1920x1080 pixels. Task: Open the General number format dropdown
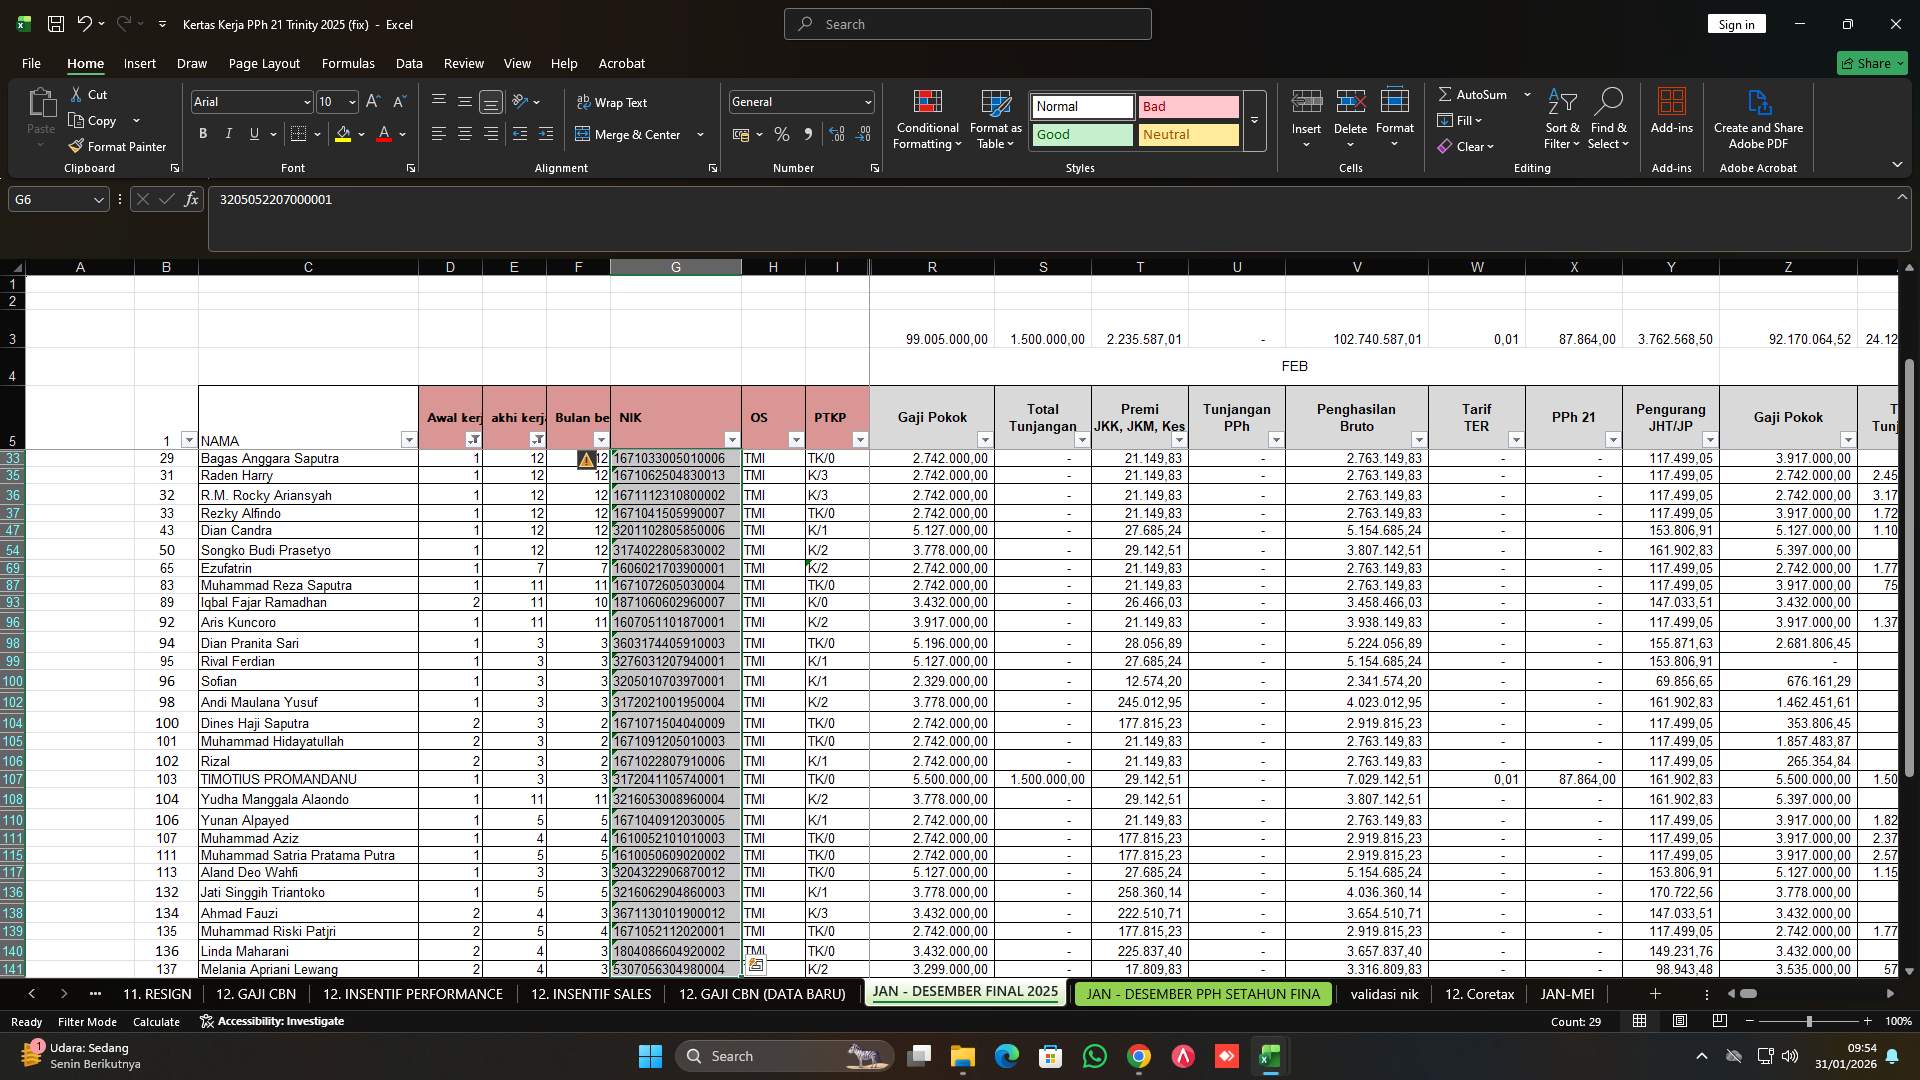tap(864, 101)
